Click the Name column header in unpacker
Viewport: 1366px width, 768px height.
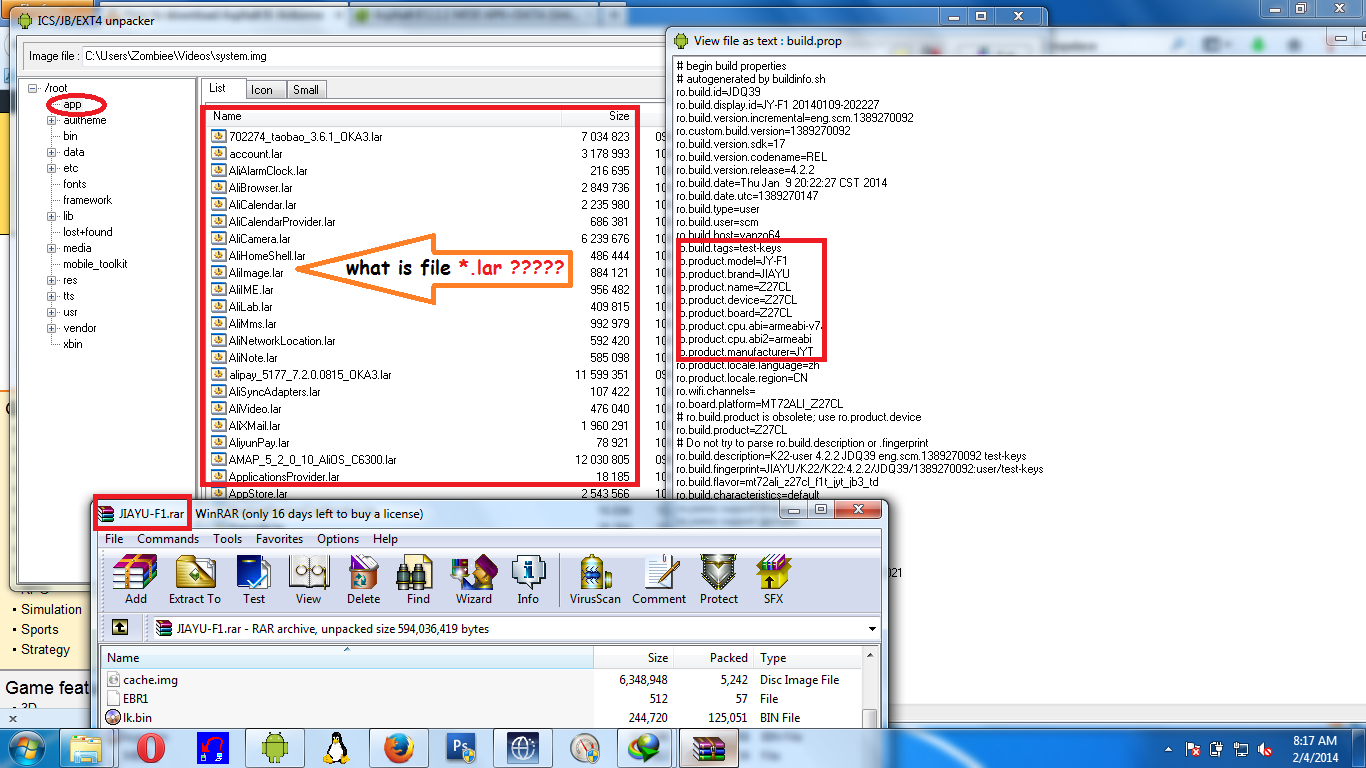pos(382,116)
